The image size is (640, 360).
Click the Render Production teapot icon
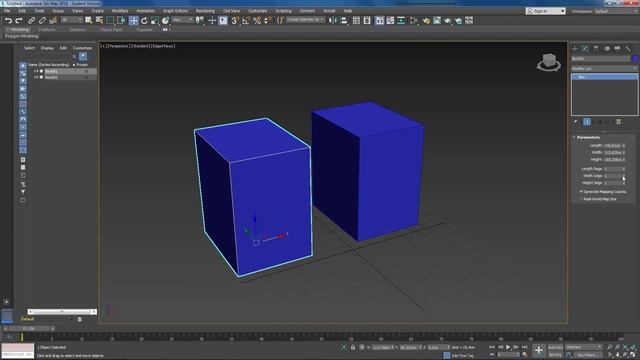point(448,20)
